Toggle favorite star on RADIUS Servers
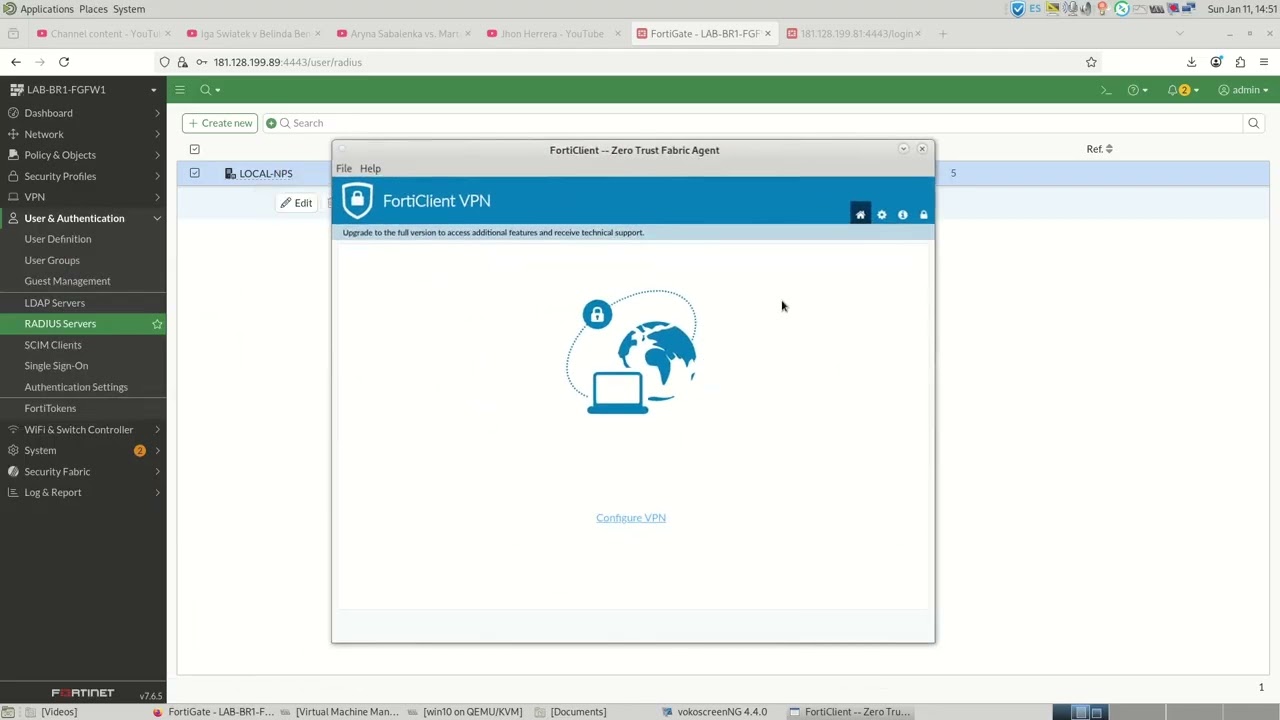The height and width of the screenshot is (720, 1280). [157, 324]
